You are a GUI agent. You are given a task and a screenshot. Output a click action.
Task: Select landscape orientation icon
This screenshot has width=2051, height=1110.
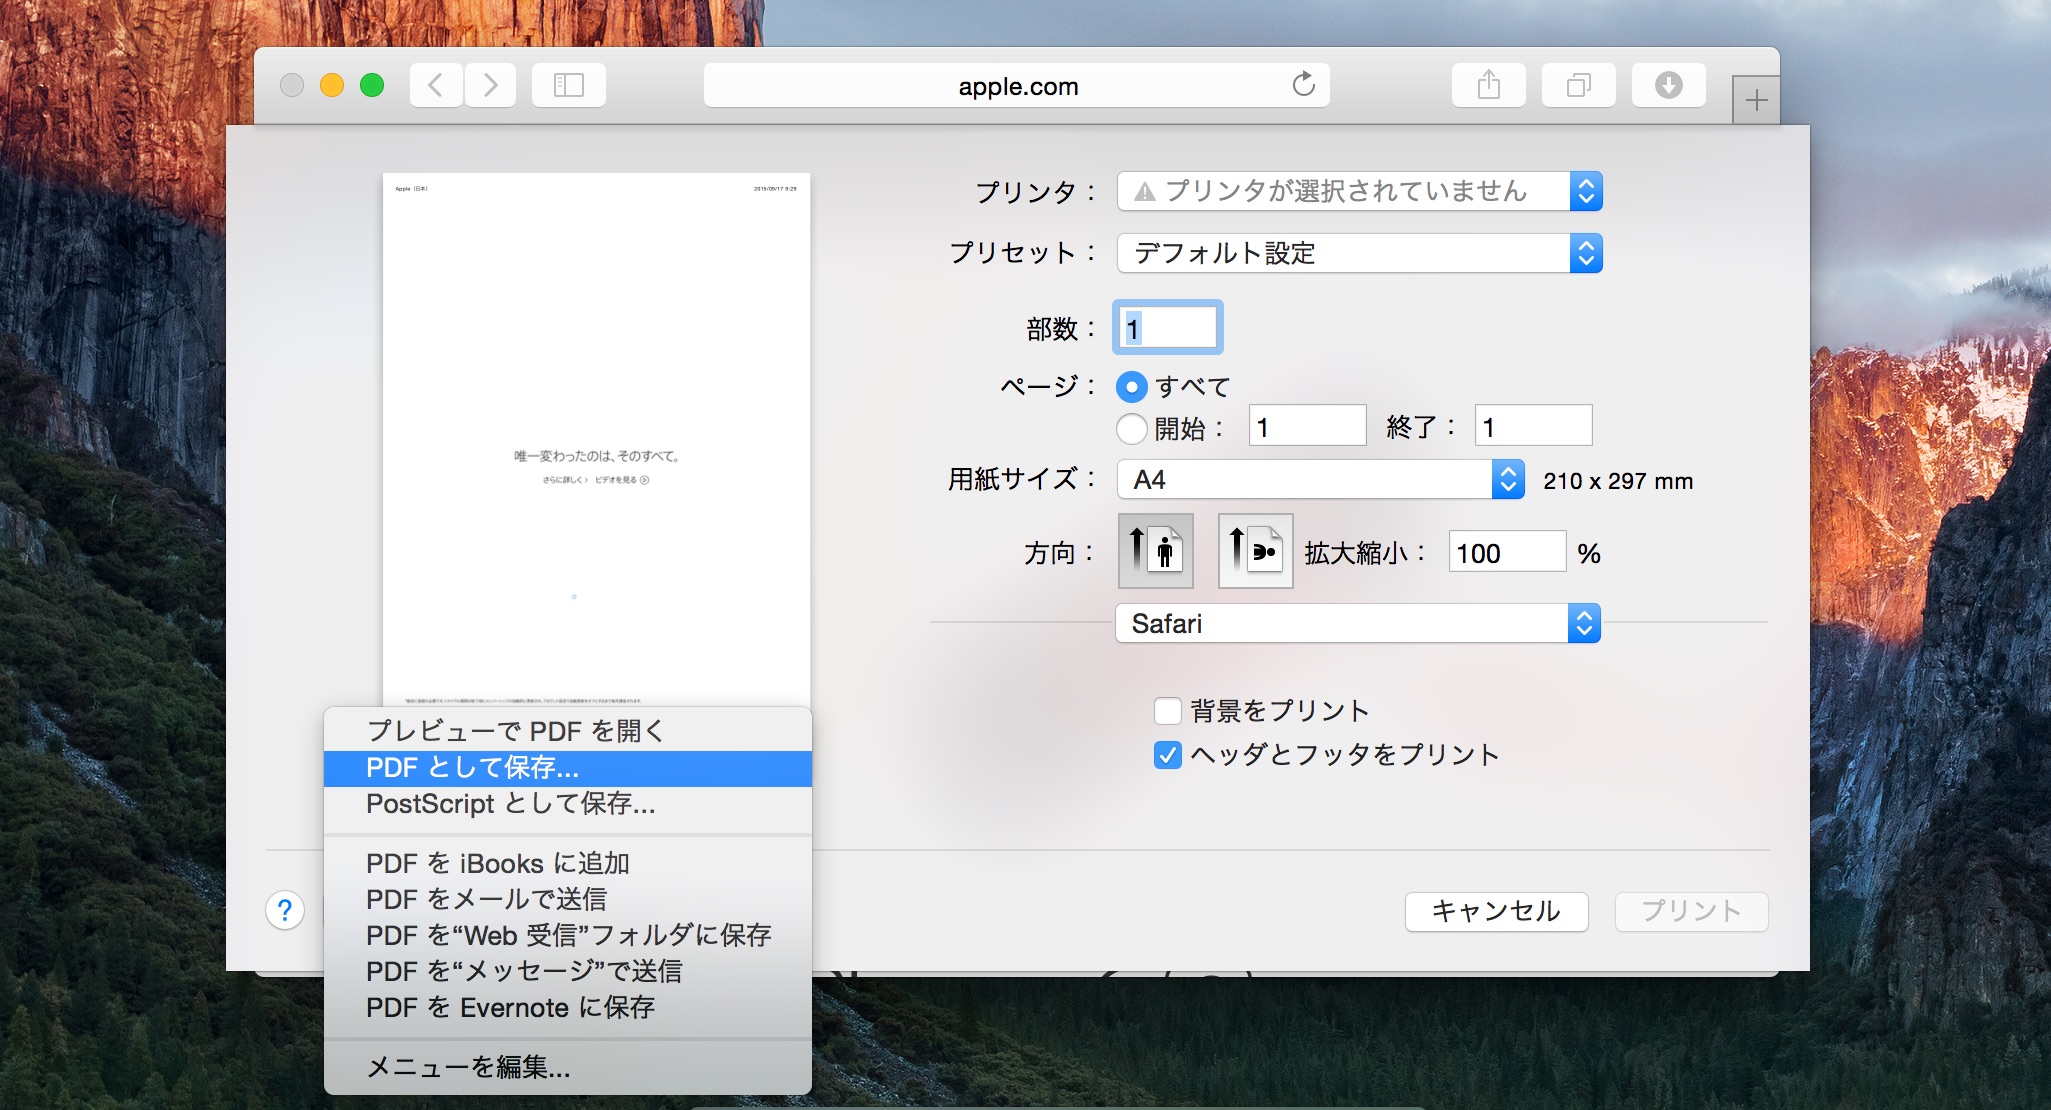[1255, 550]
